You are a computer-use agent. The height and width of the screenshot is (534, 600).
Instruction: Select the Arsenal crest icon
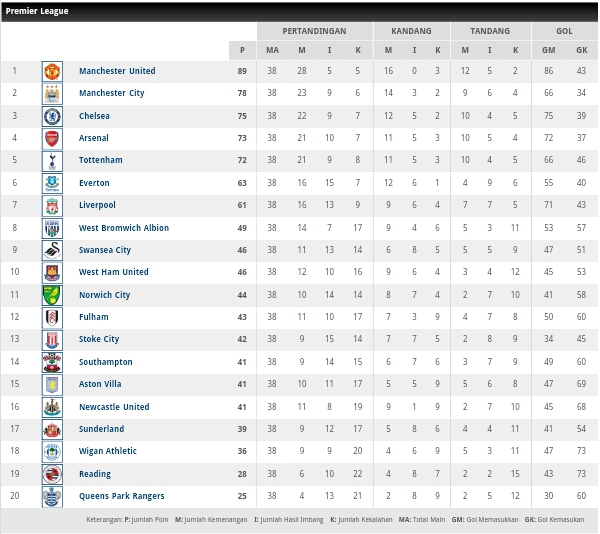tap(52, 138)
